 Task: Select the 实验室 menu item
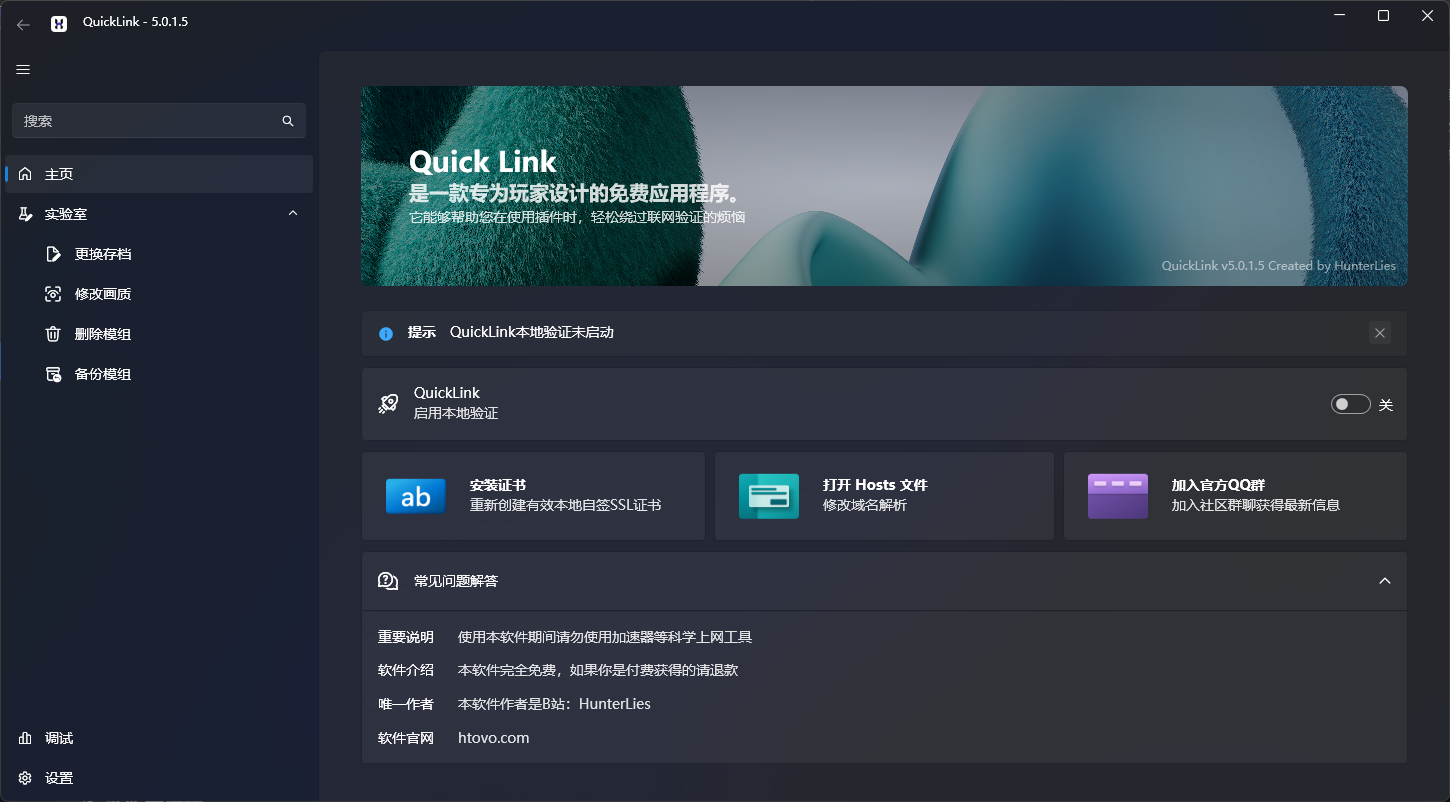(x=159, y=214)
